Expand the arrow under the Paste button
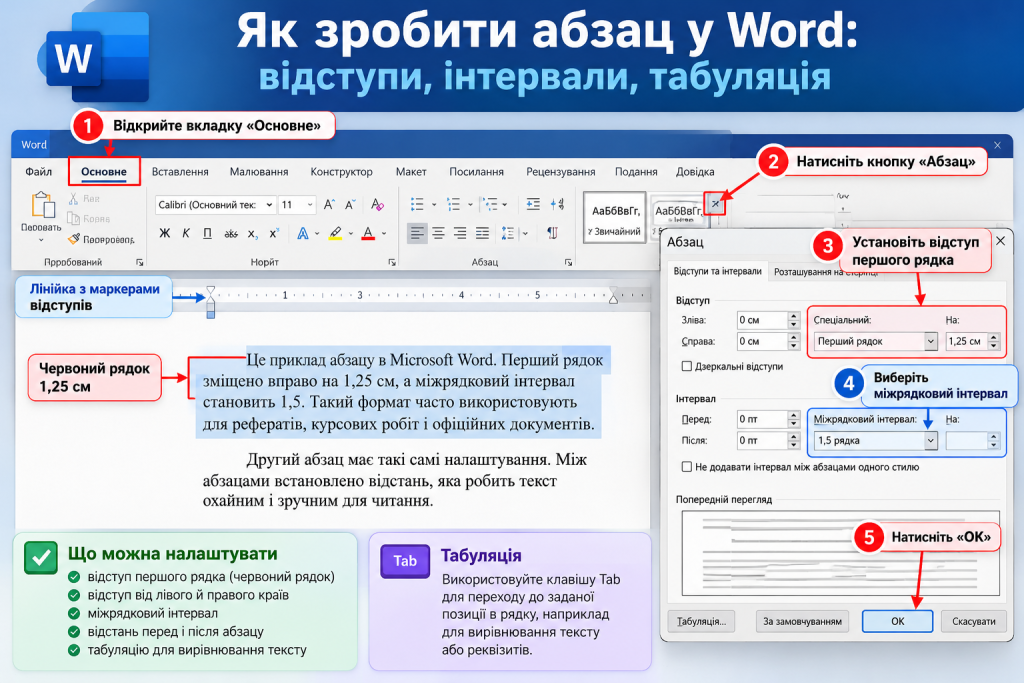1024x683 pixels. 41,240
